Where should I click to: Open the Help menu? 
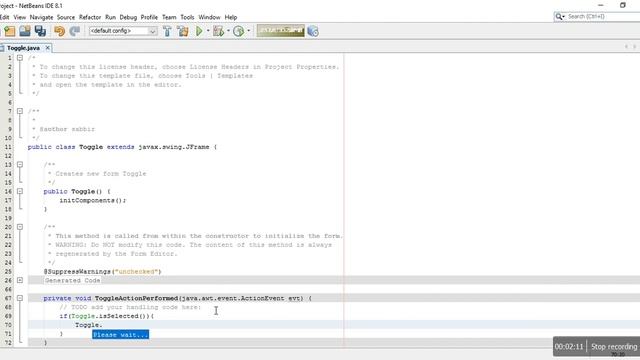click(x=231, y=17)
